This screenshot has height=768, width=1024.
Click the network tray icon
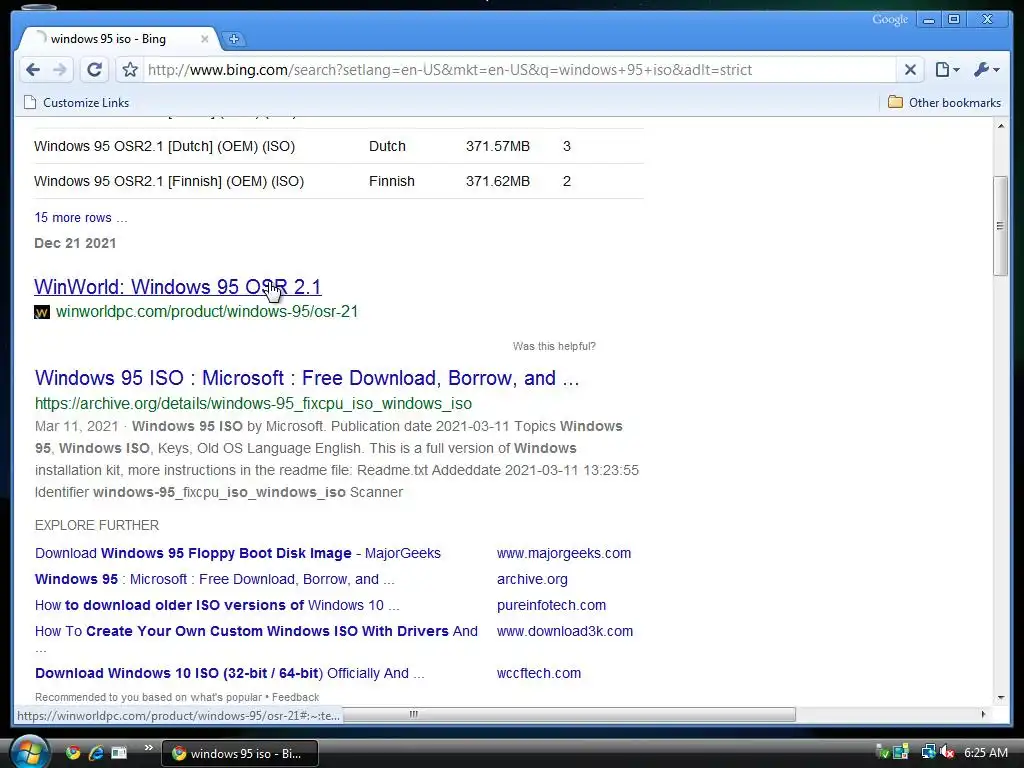[928, 753]
